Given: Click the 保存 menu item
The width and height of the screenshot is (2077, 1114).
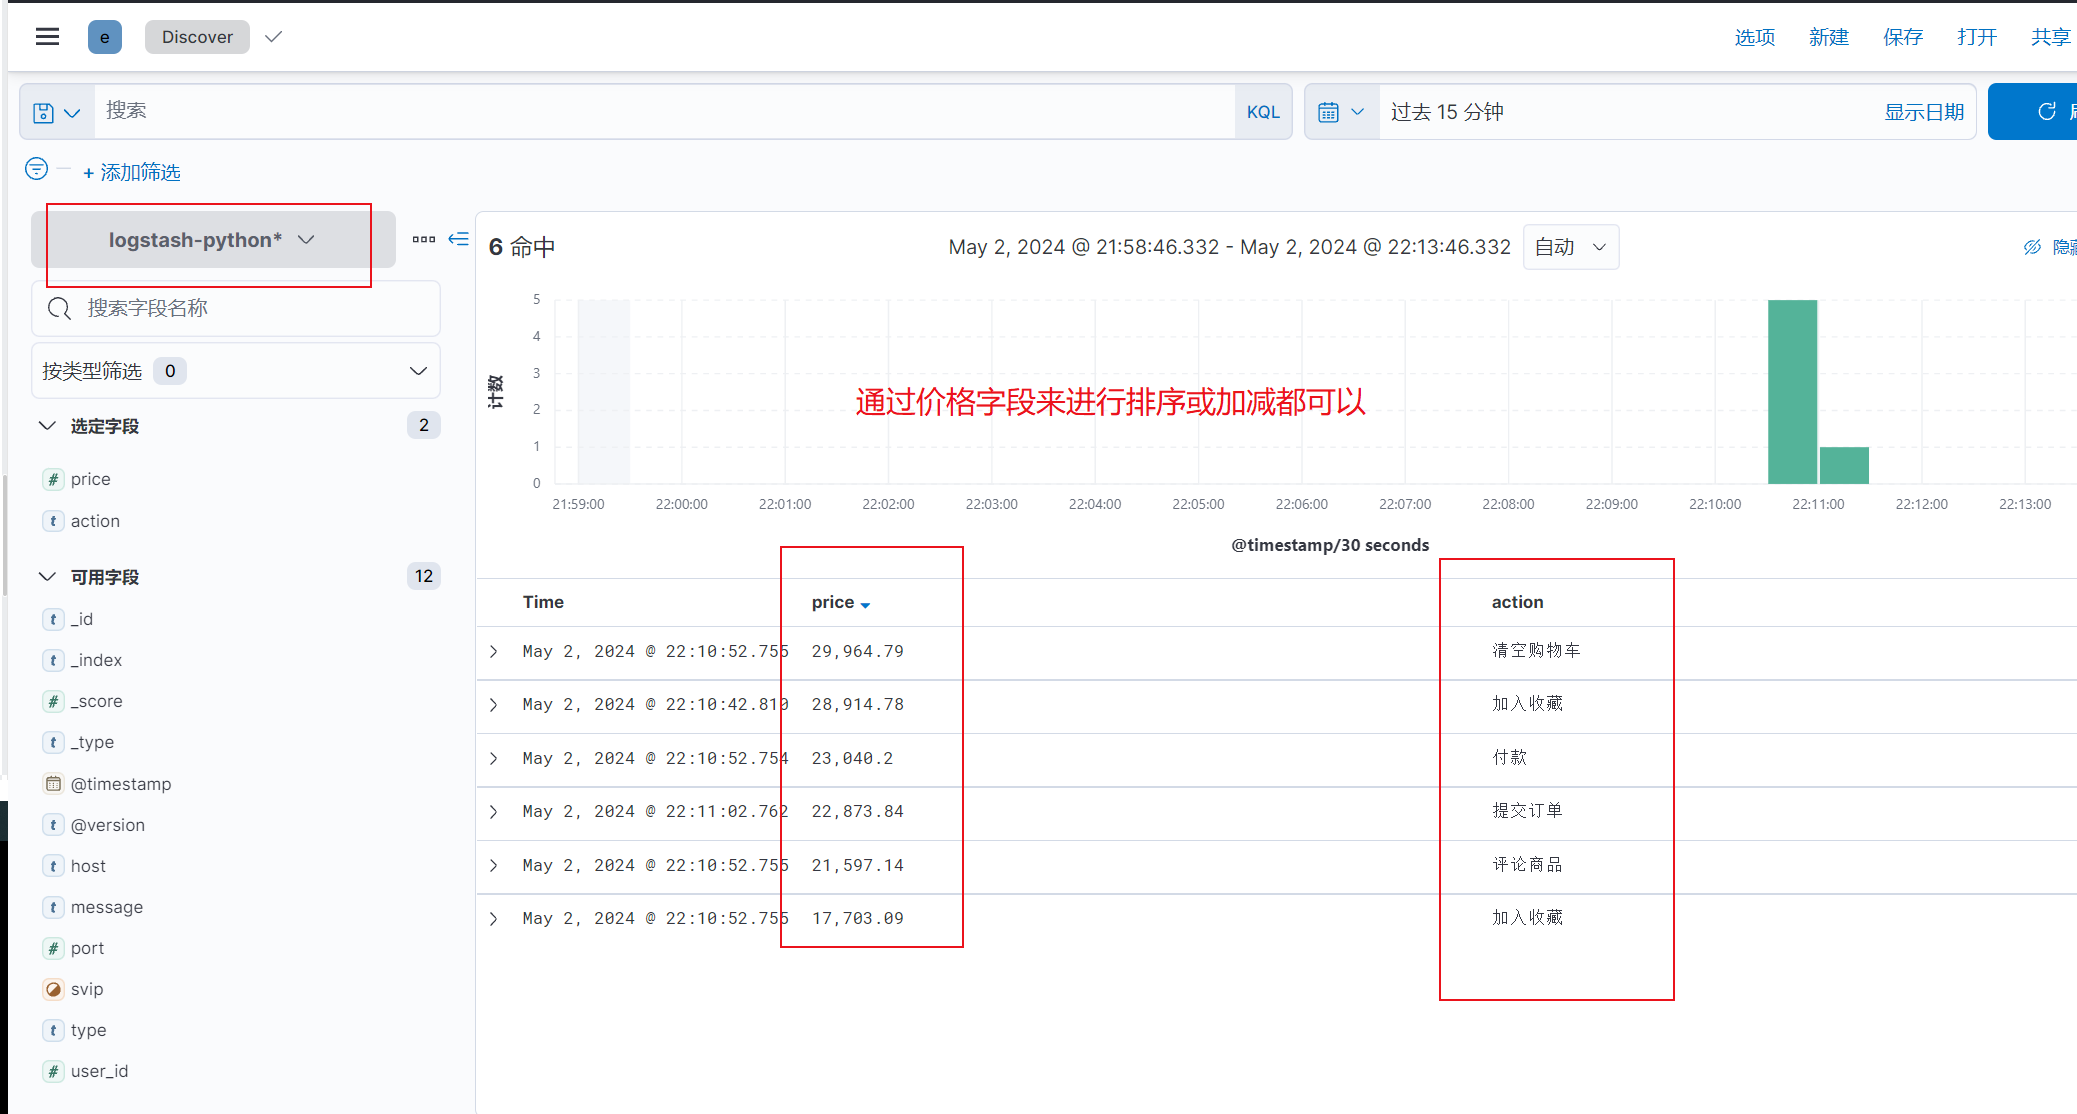Looking at the screenshot, I should pos(1902,37).
